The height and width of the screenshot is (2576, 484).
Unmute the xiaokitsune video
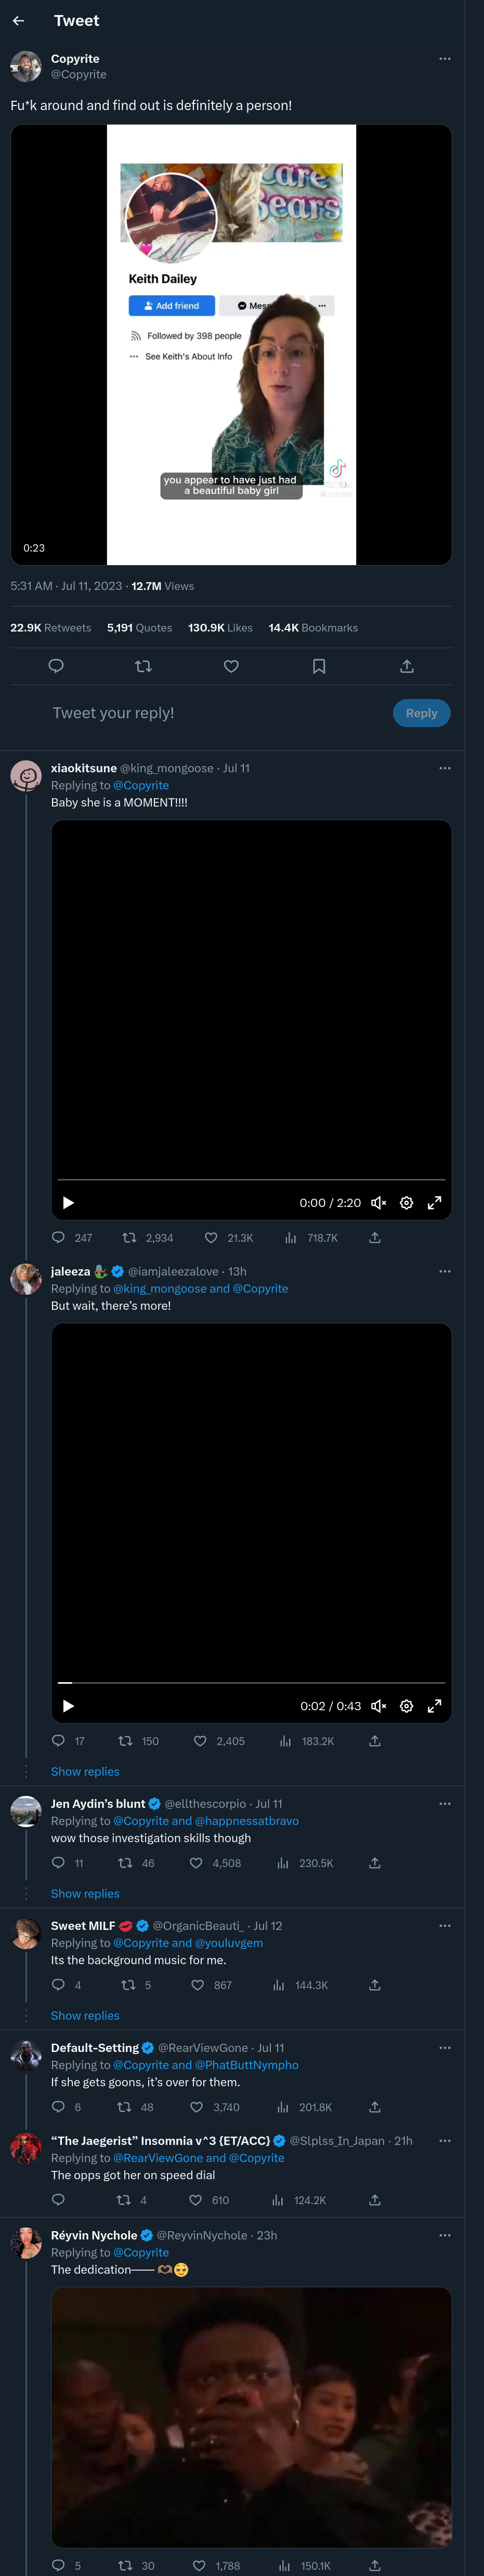[x=378, y=1203]
